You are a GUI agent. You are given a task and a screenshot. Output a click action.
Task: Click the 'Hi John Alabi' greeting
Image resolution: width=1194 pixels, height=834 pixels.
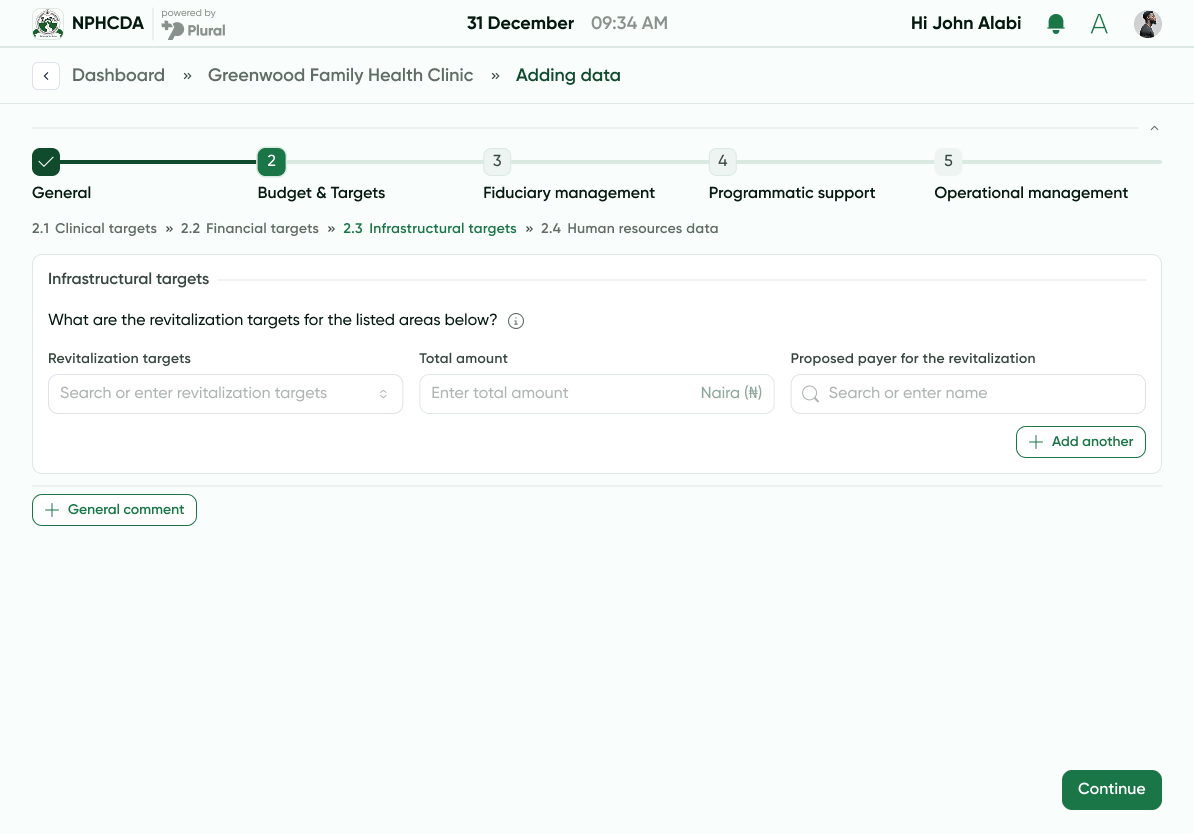(x=966, y=24)
